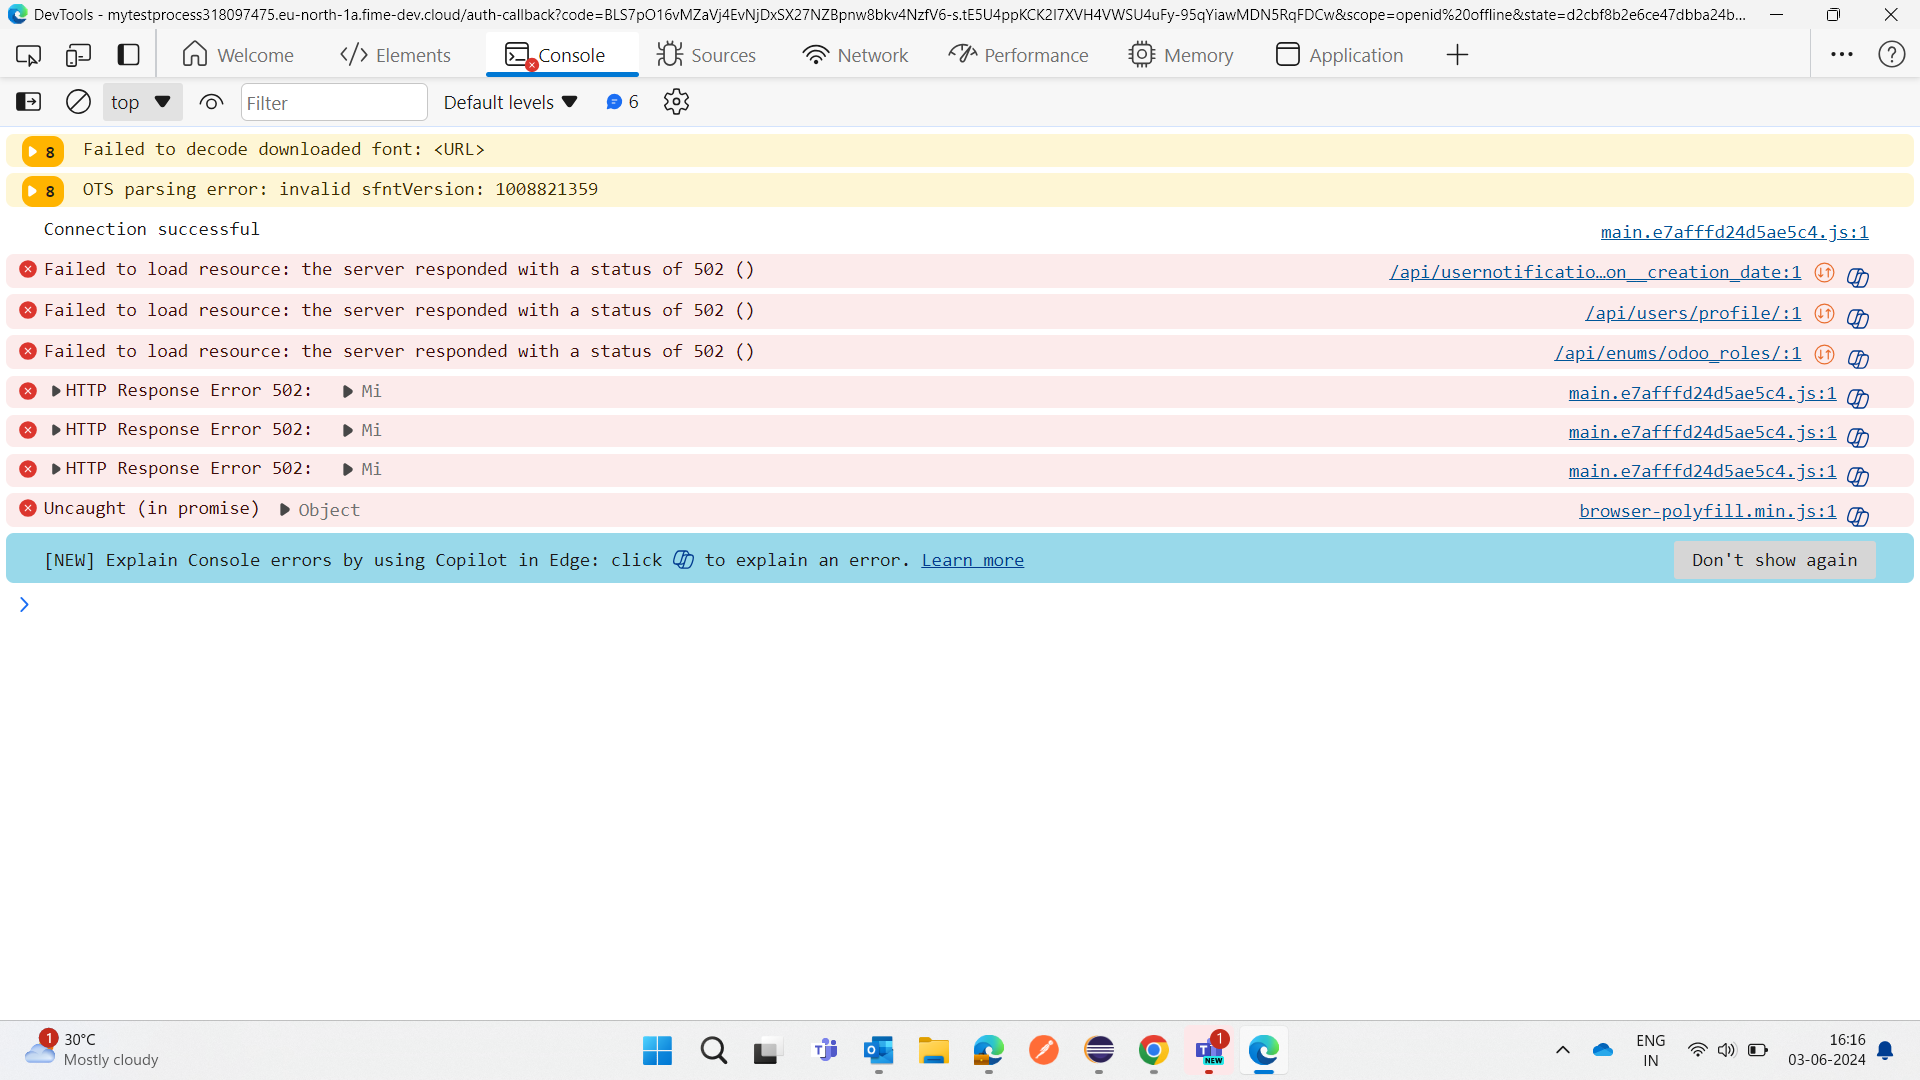The image size is (1920, 1080).
Task: Switch to the Network tab
Action: click(x=855, y=55)
